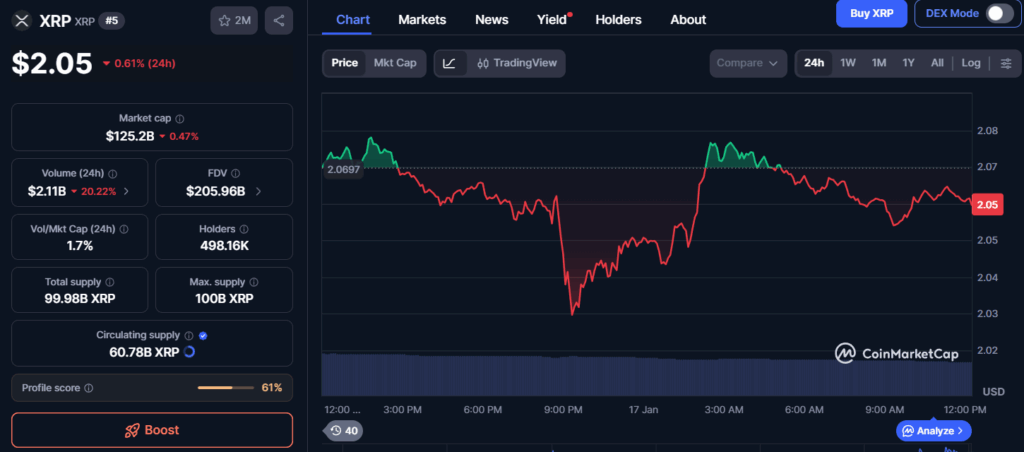This screenshot has width=1024, height=452.
Task: Expand FDV details chevron
Action: tap(259, 191)
